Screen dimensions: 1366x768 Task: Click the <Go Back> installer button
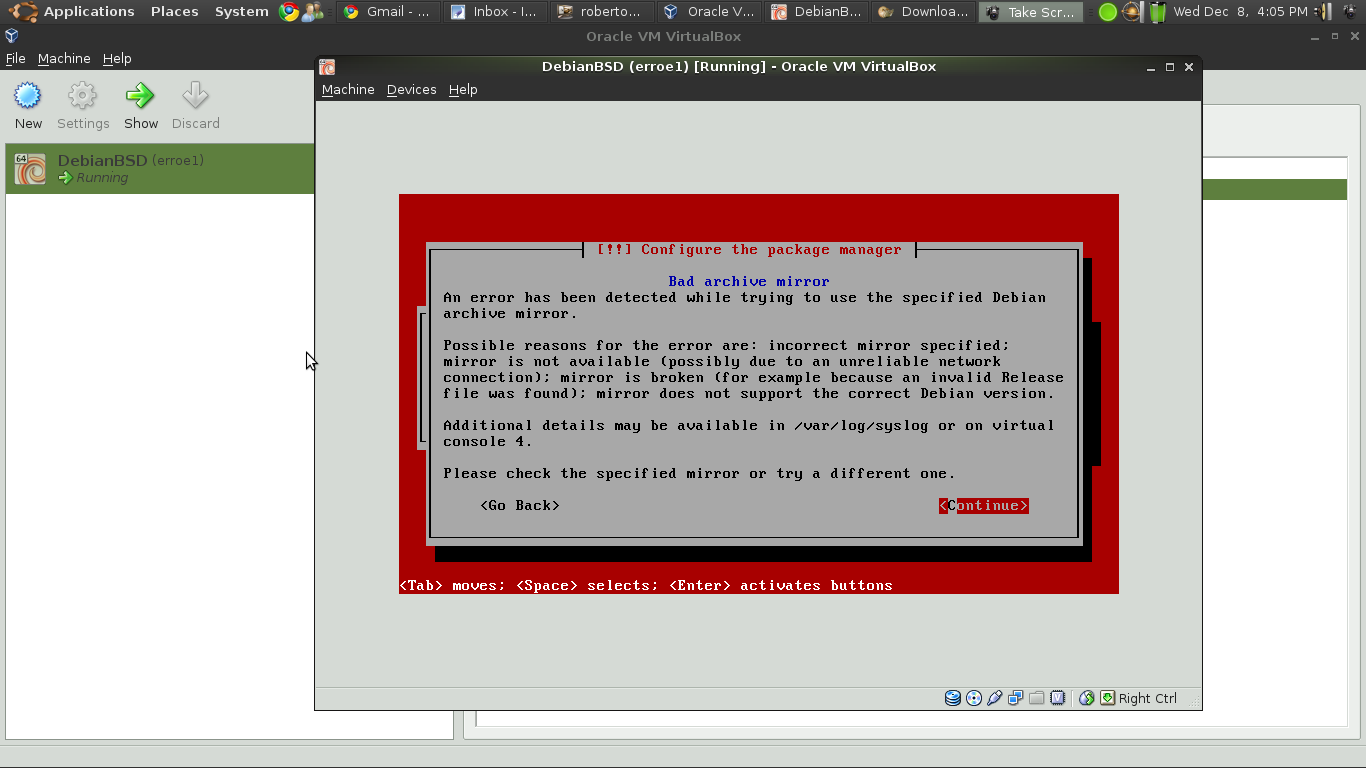click(520, 505)
